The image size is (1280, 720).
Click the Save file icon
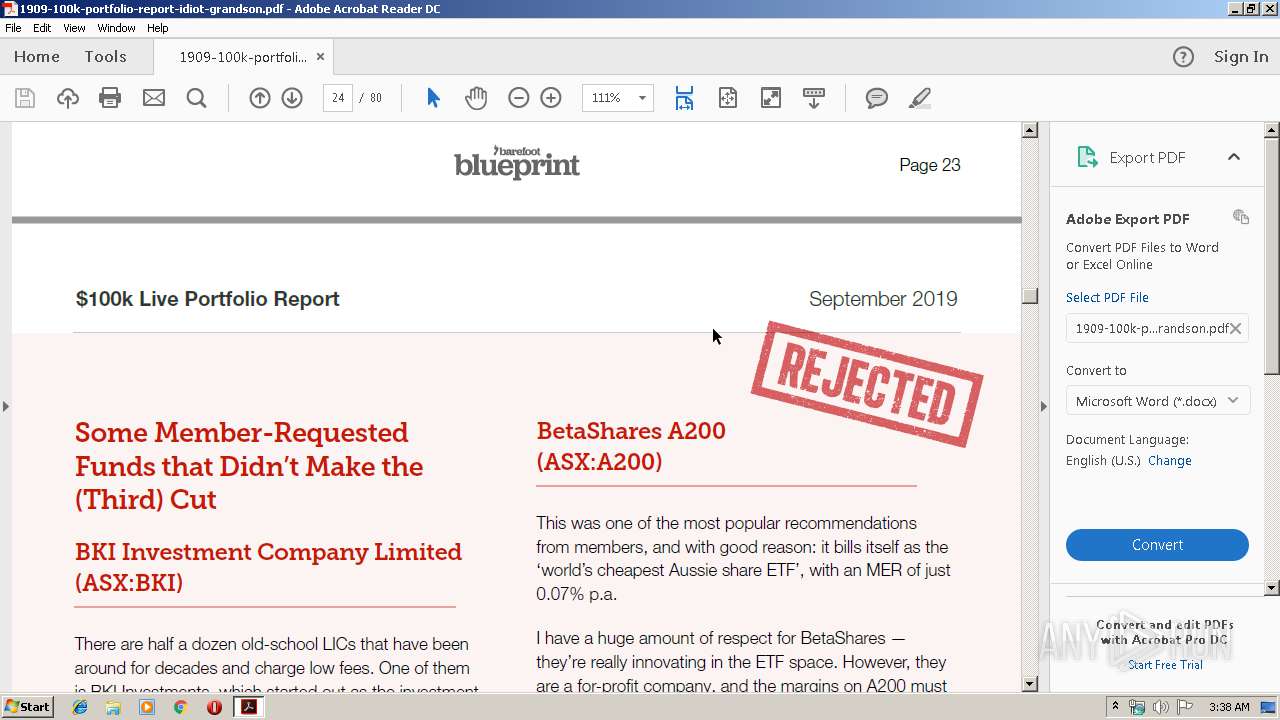[25, 98]
